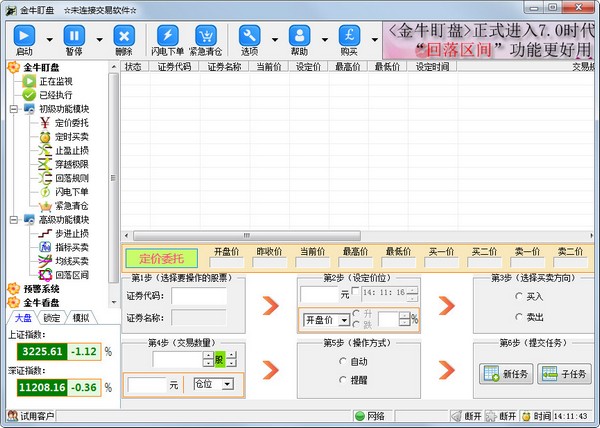Open 闪电下单 lightning order toolbar icon
This screenshot has height=428, width=600.
168,36
